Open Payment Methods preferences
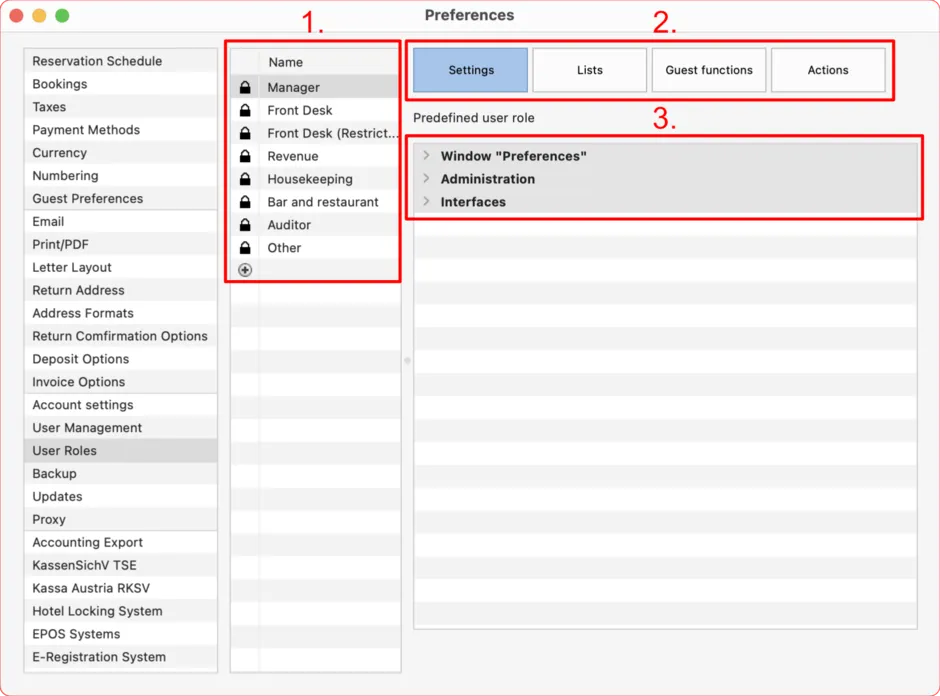 120,129
